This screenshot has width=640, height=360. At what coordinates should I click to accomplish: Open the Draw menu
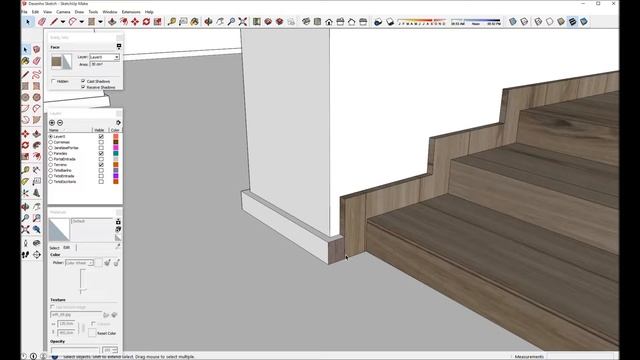(x=79, y=12)
